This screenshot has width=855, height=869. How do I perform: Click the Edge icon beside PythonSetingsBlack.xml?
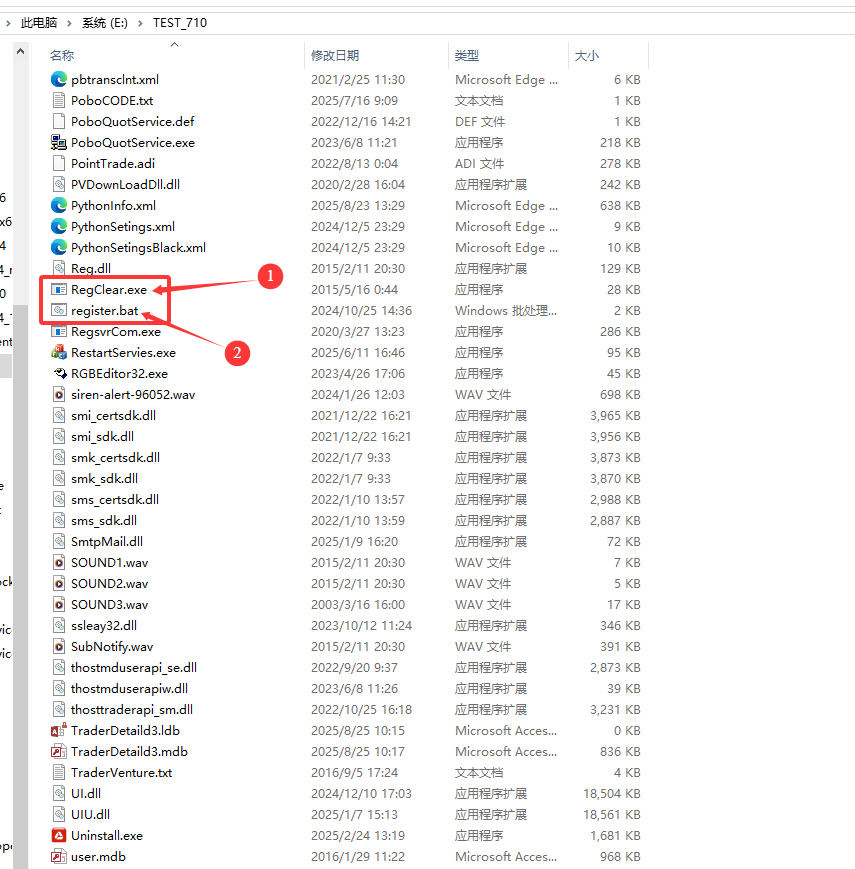[59, 248]
